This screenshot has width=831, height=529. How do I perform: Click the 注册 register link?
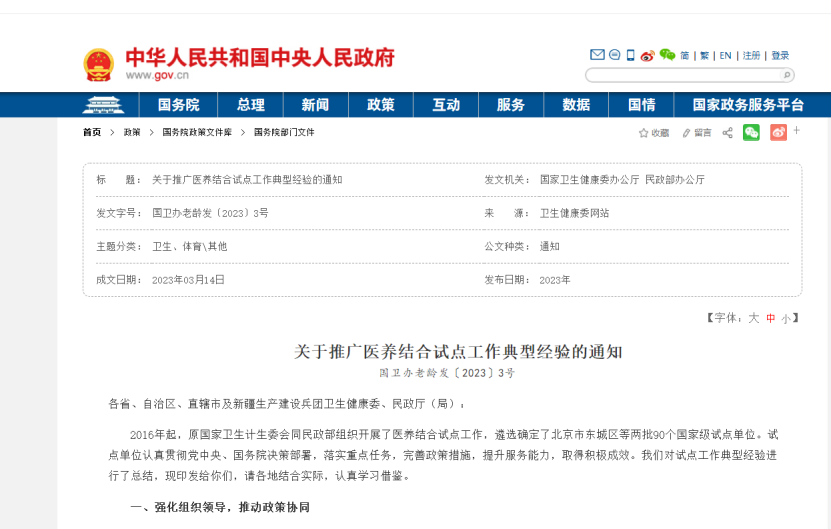pyautogui.click(x=751, y=56)
